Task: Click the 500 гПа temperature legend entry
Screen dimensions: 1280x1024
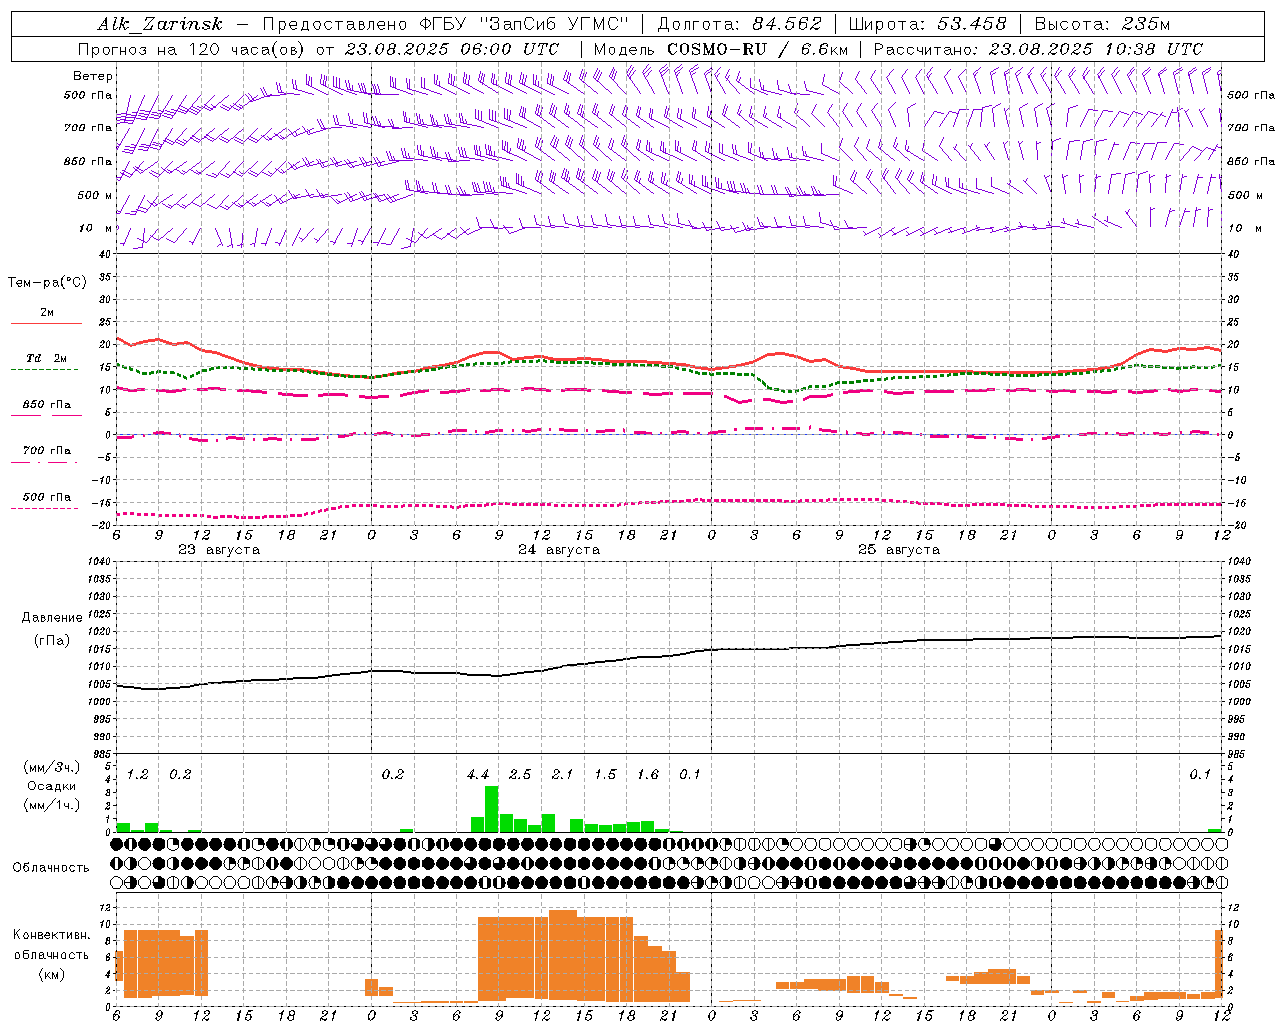Action: [47, 497]
